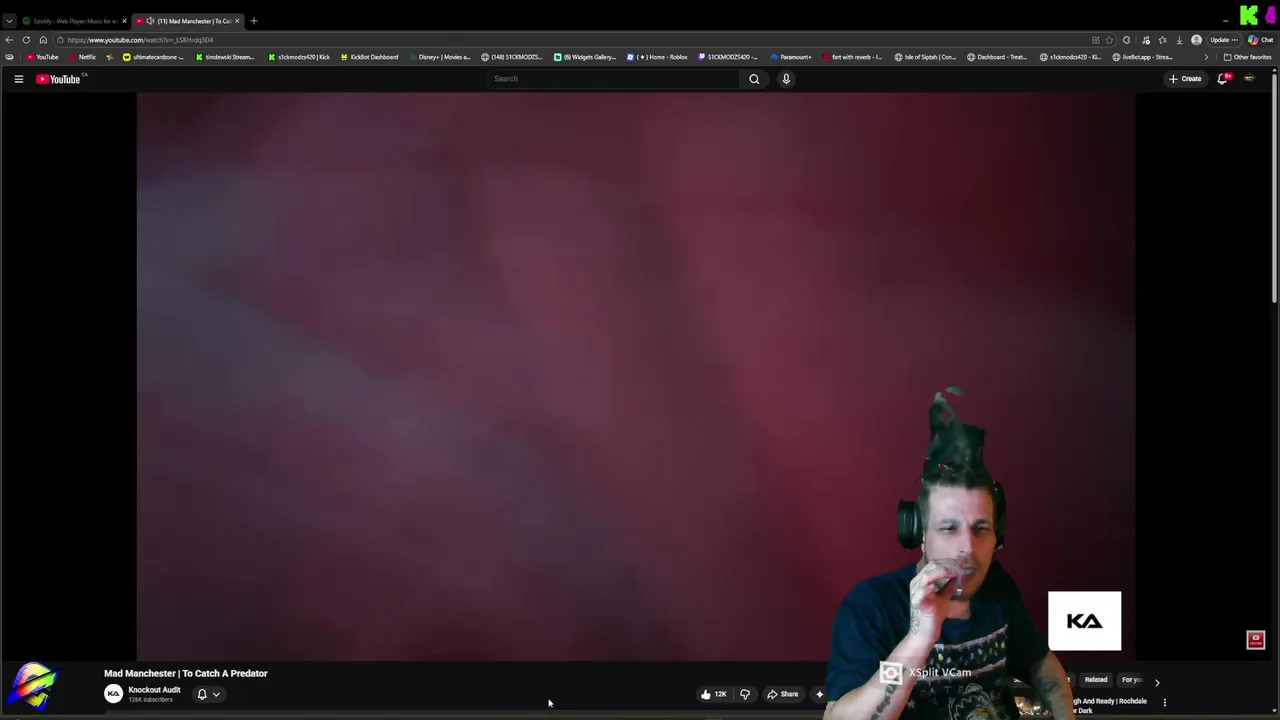Select the Mad Manchester YouTube tab

pos(187,21)
